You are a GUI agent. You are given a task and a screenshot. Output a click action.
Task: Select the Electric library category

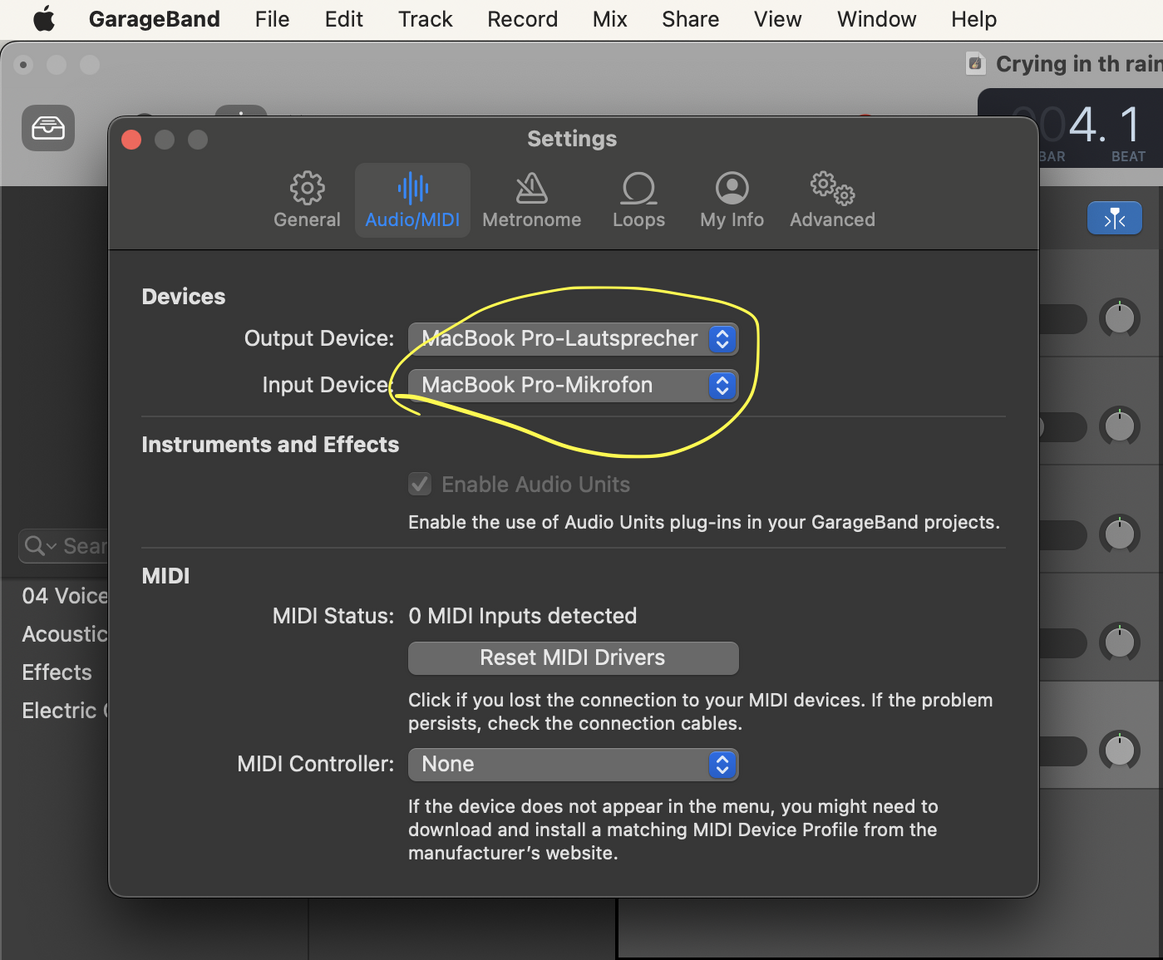pyautogui.click(x=65, y=711)
